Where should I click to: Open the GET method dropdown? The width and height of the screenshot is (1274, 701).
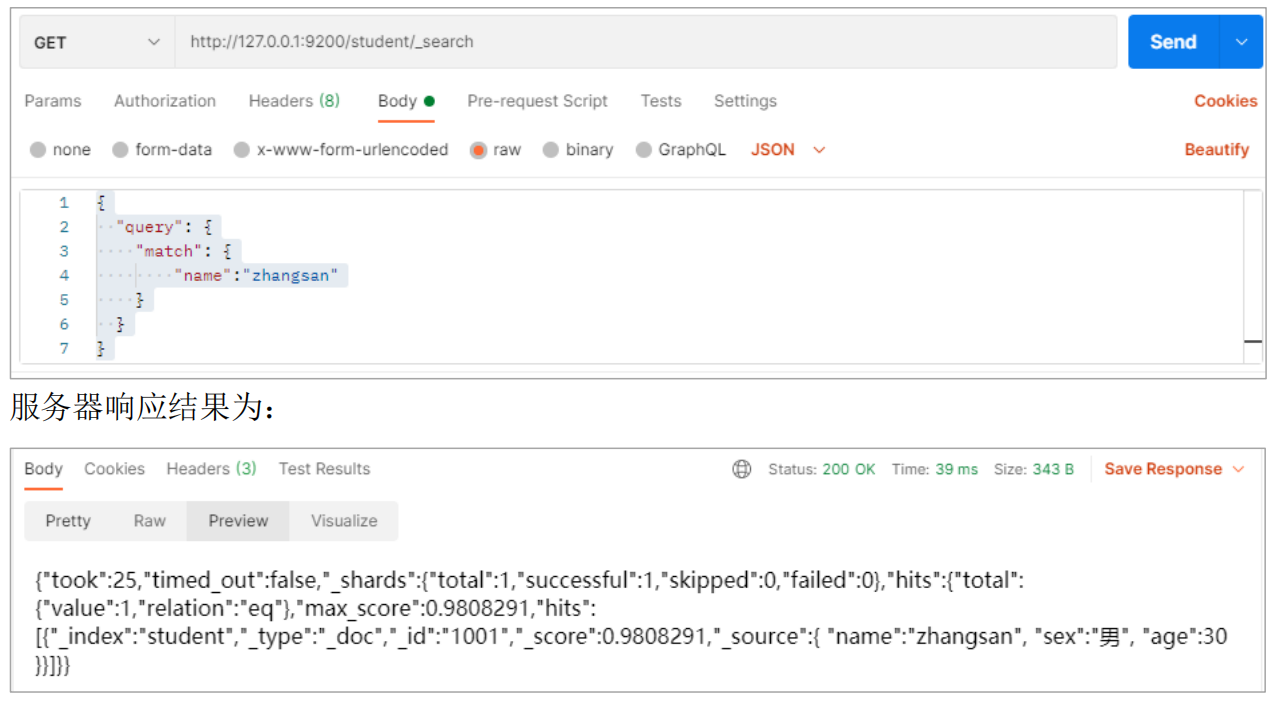tap(96, 42)
